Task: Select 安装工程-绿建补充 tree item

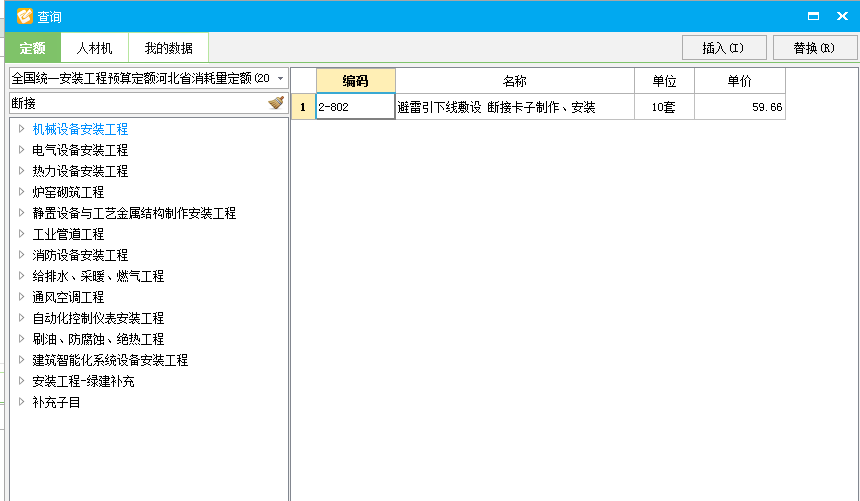Action: (x=83, y=381)
